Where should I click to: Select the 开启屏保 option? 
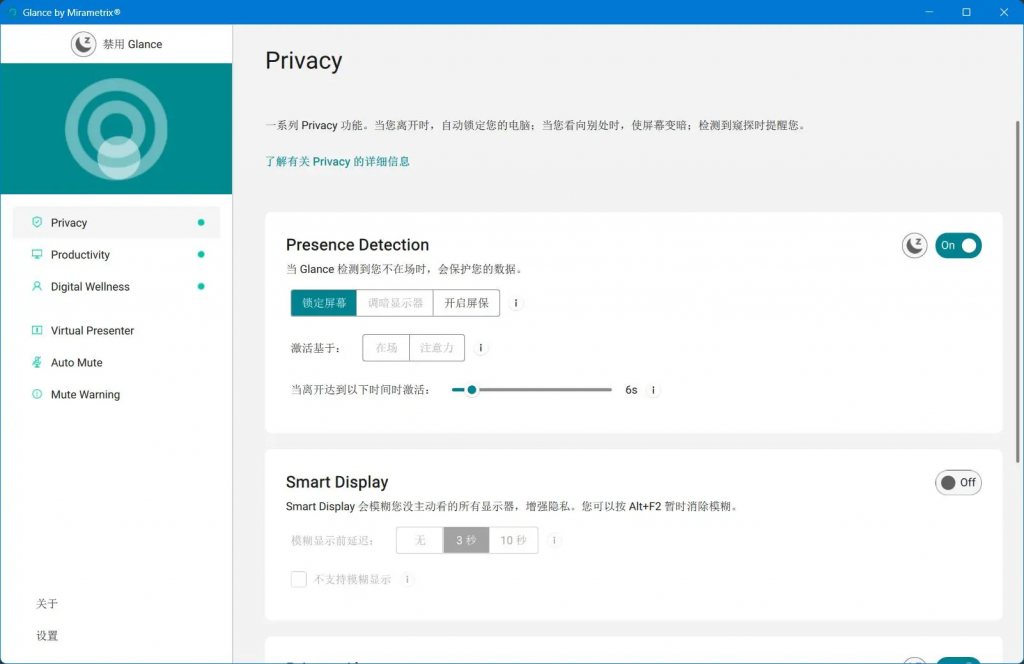466,303
